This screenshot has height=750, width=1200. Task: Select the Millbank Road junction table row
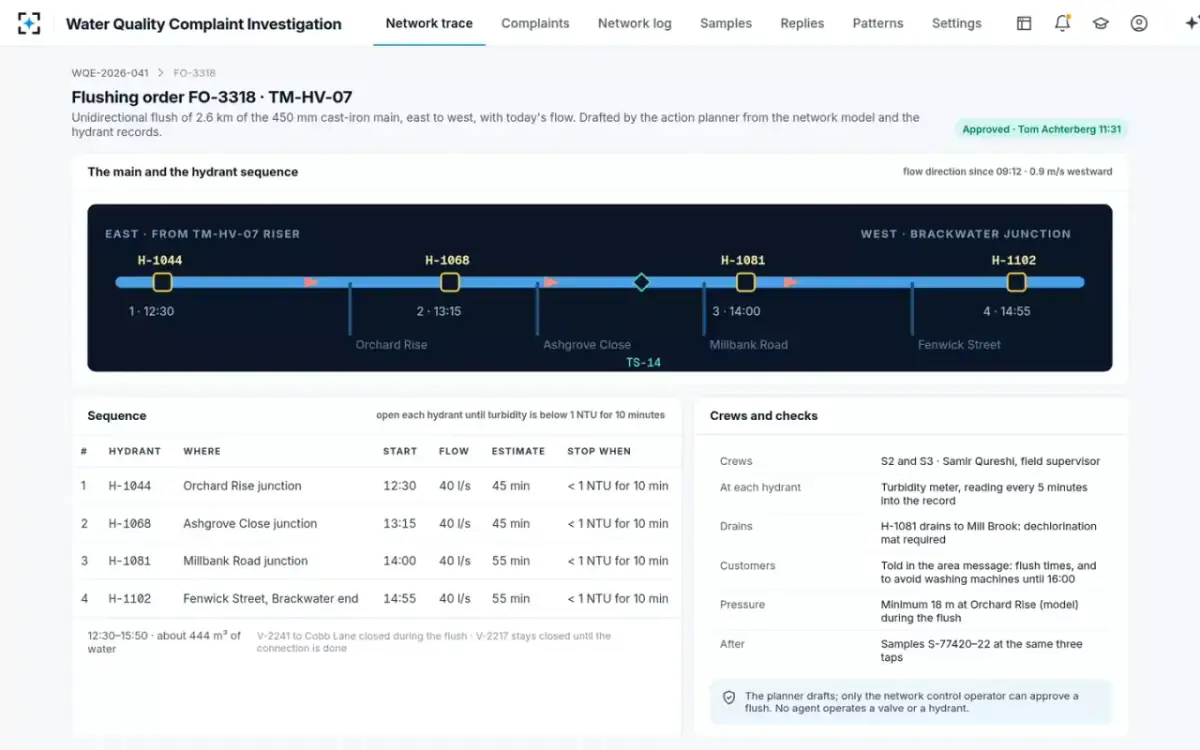point(377,561)
